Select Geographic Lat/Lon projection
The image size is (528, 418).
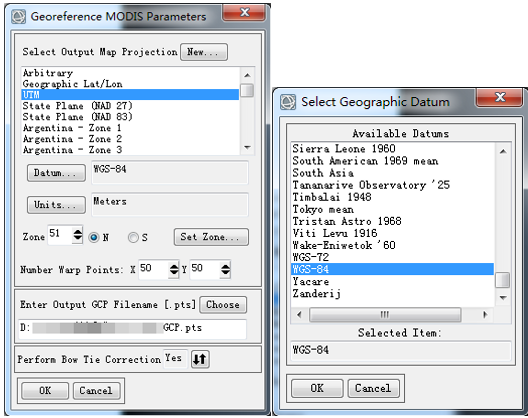(x=130, y=84)
